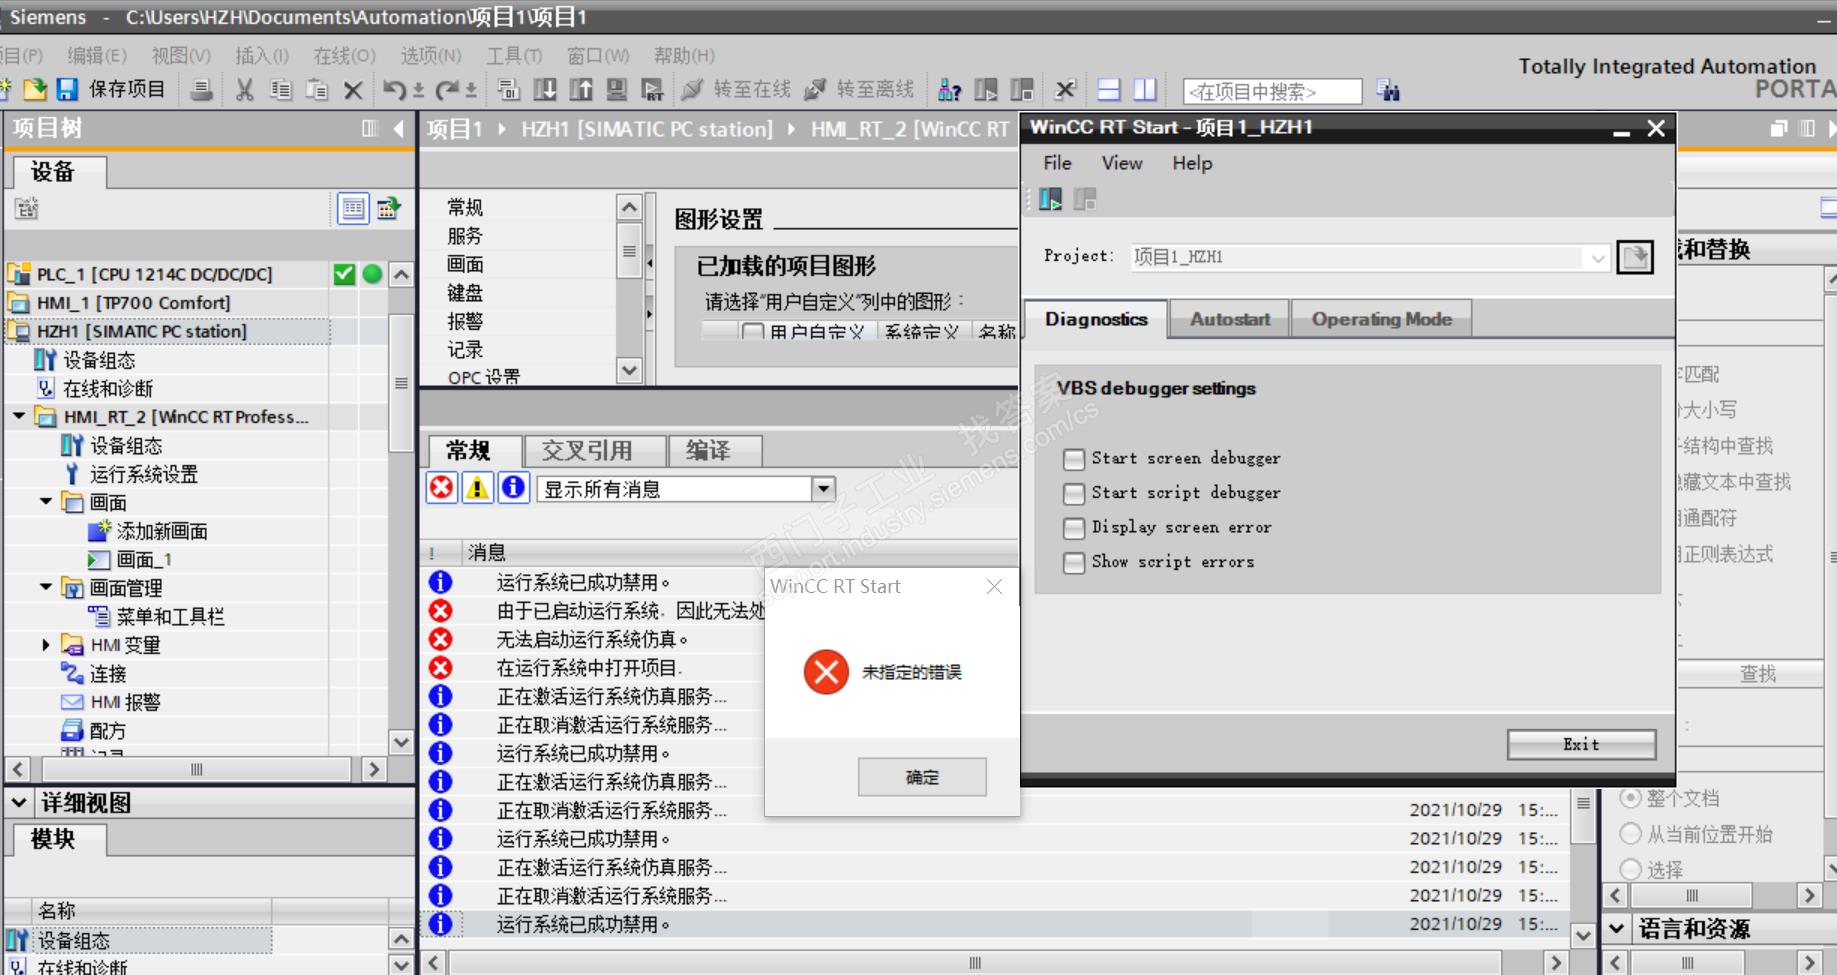Screen dimensions: 1837x975
Task: Click the print icon in the toolbar
Action: tap(201, 90)
